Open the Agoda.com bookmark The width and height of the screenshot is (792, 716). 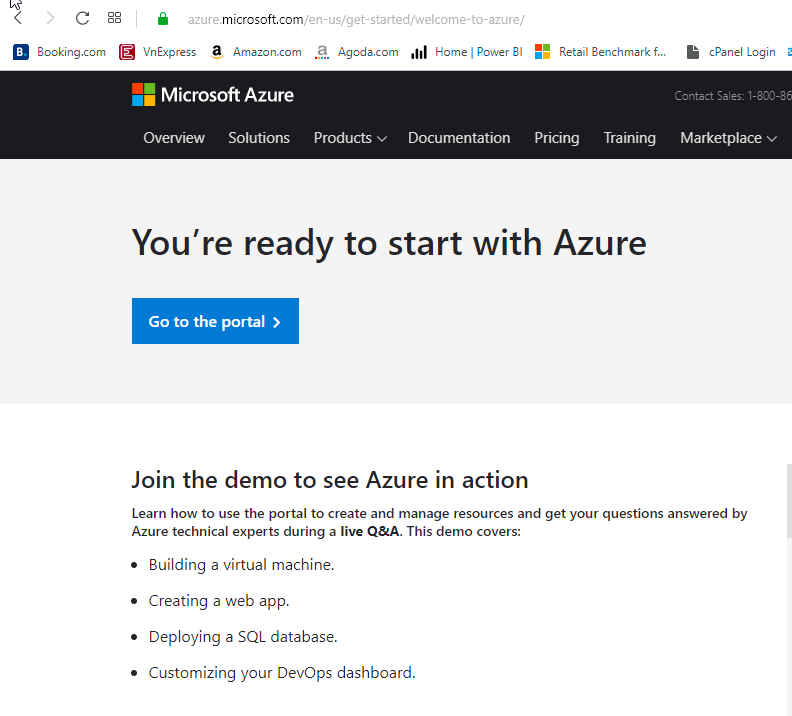tap(356, 52)
